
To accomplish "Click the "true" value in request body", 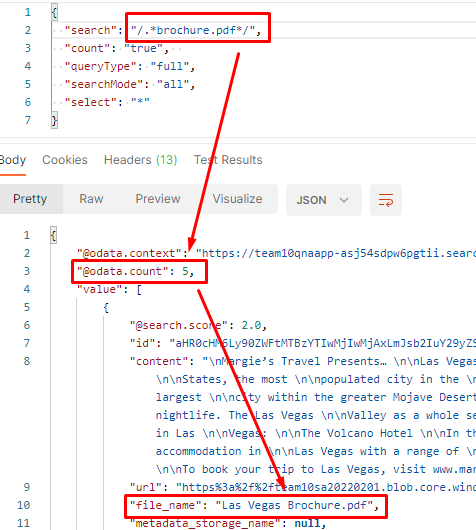I will (x=143, y=48).
